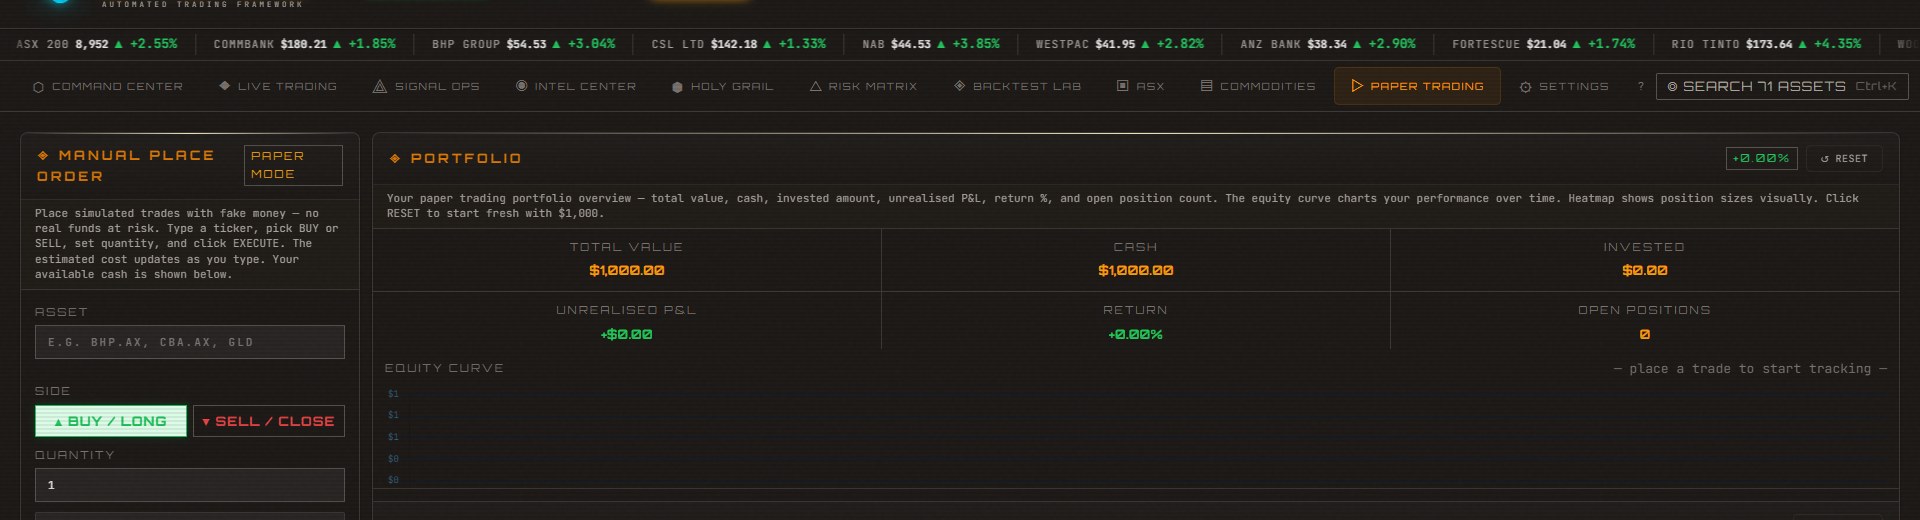Click the Paper Mode badge

(293, 165)
